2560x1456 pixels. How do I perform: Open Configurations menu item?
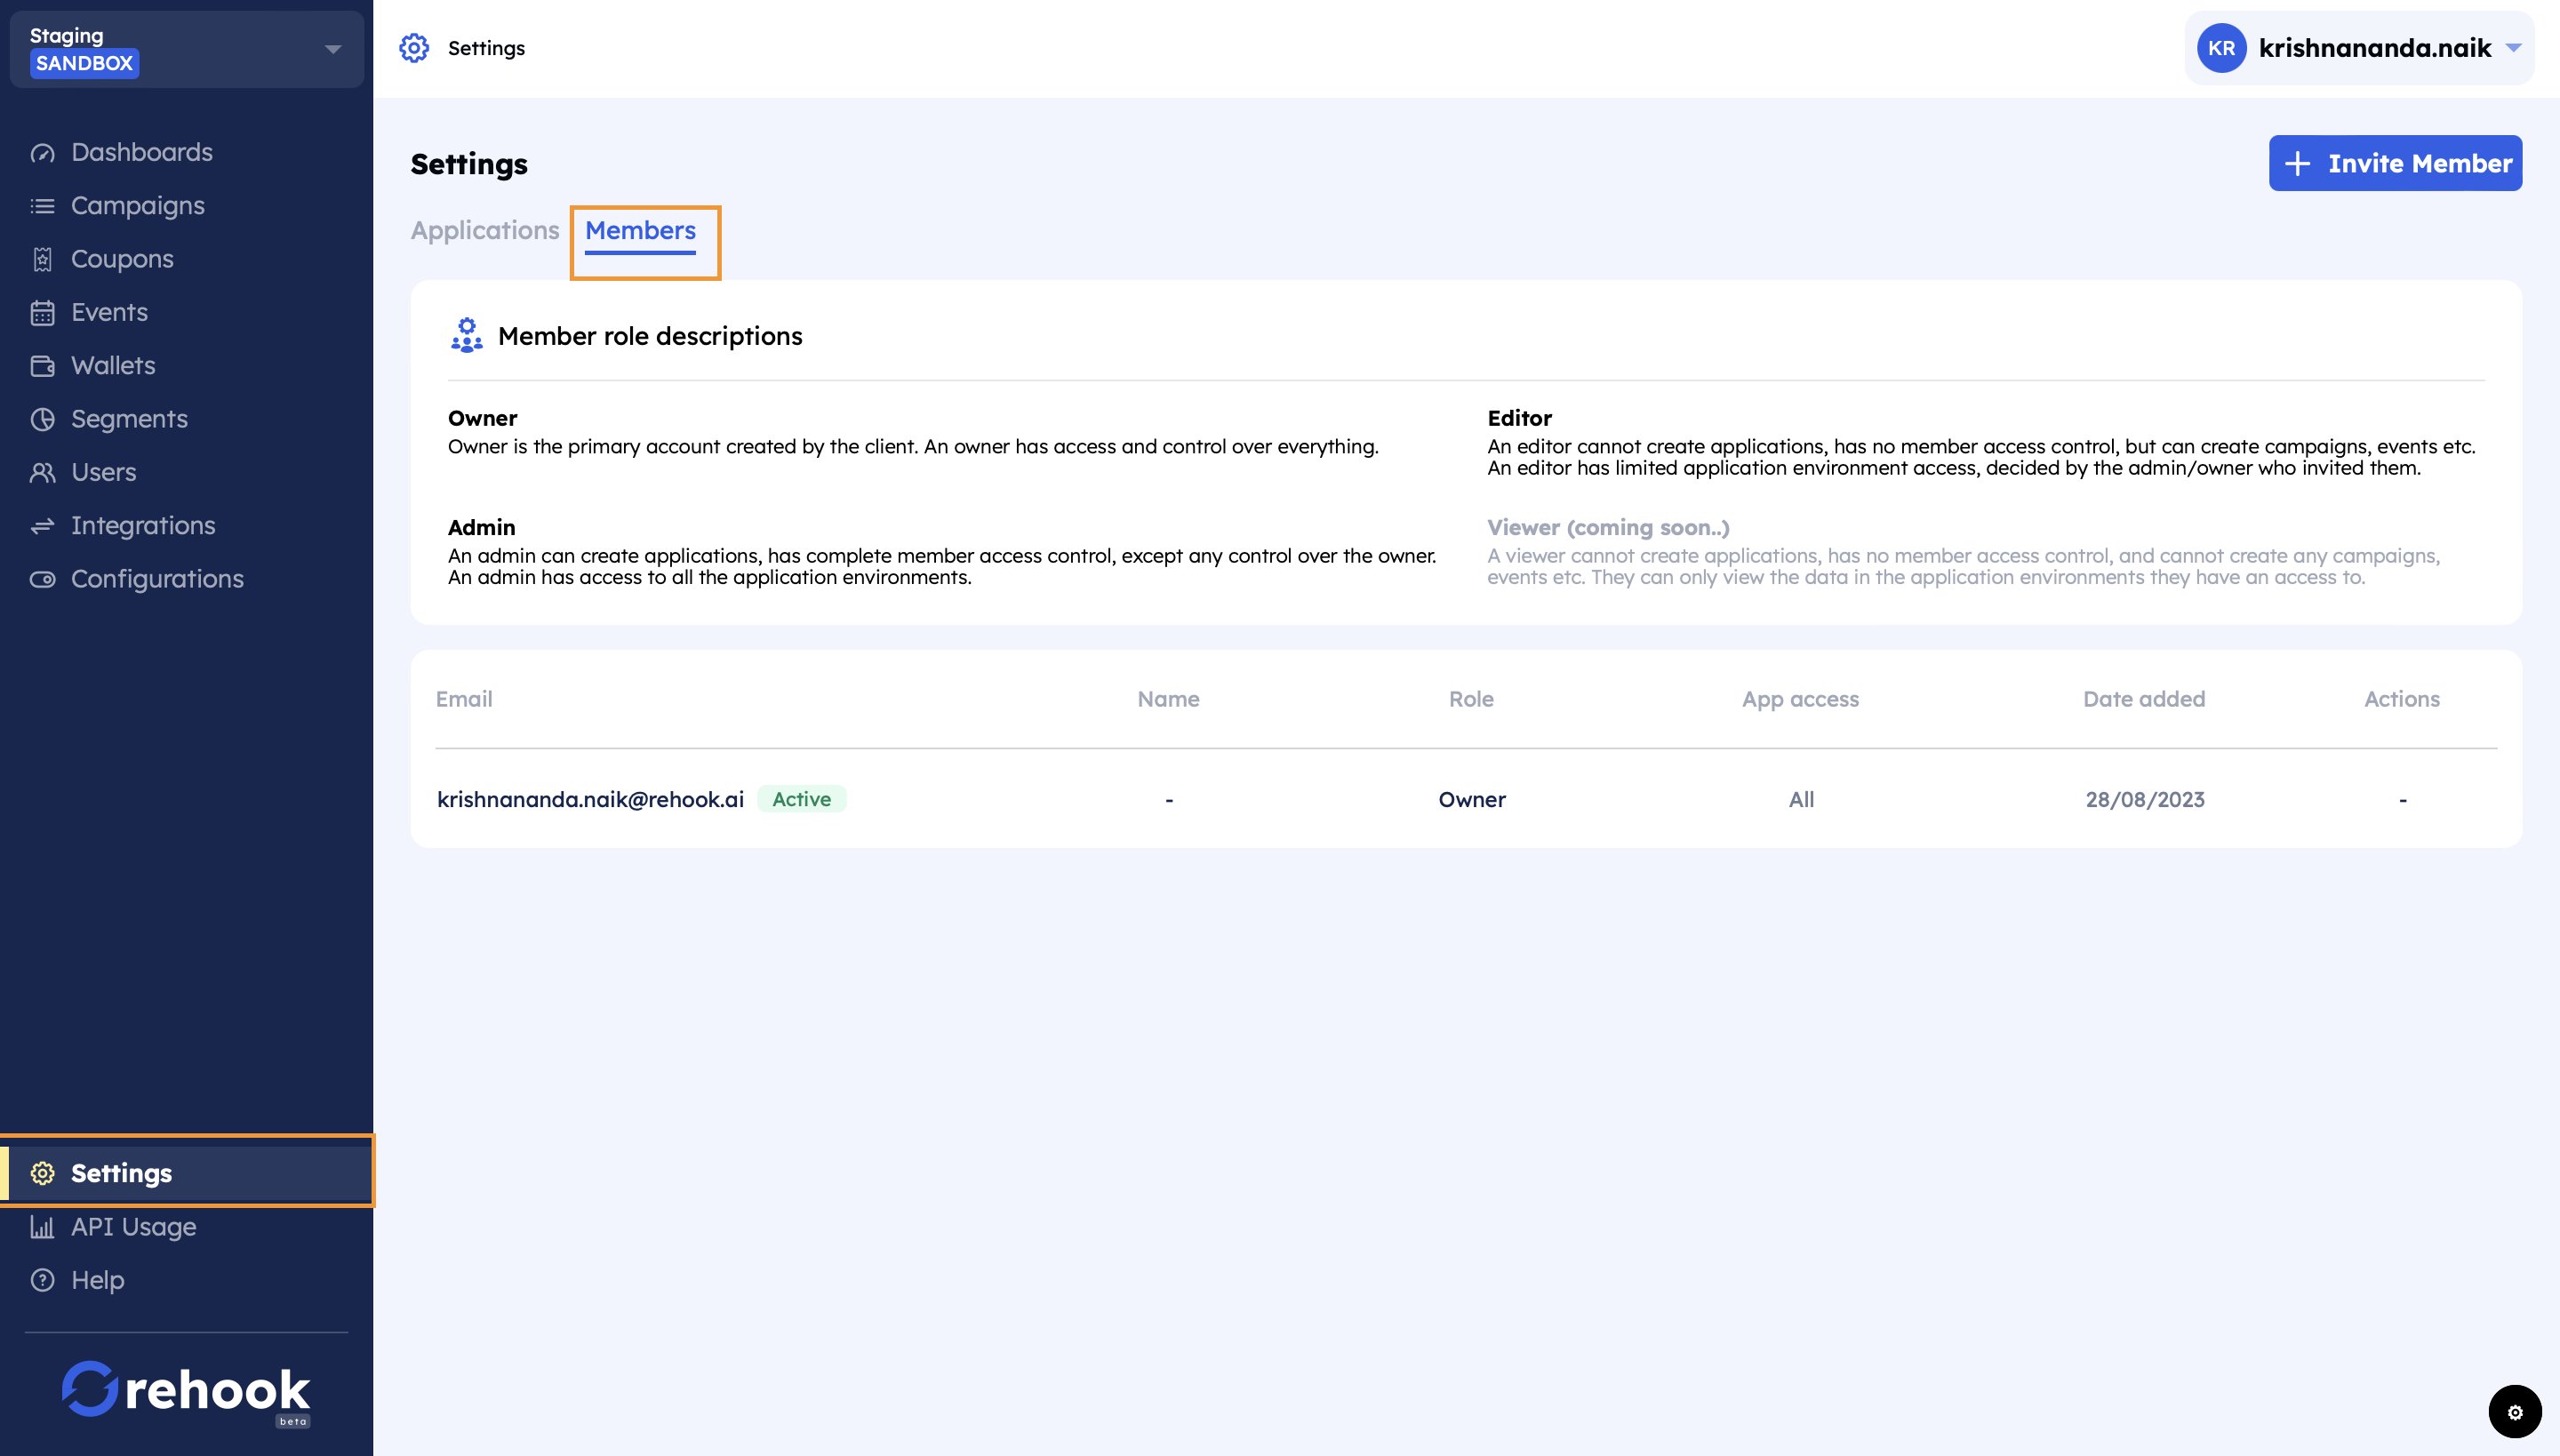[157, 579]
